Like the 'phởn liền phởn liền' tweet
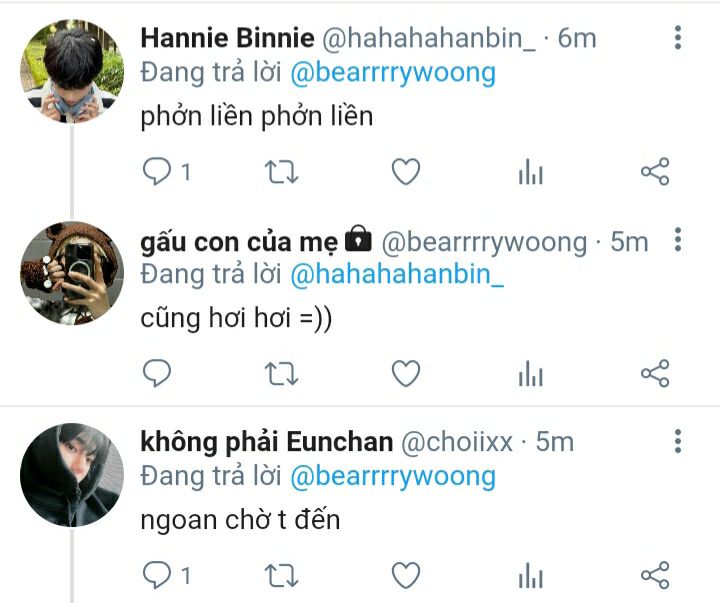 tap(406, 172)
